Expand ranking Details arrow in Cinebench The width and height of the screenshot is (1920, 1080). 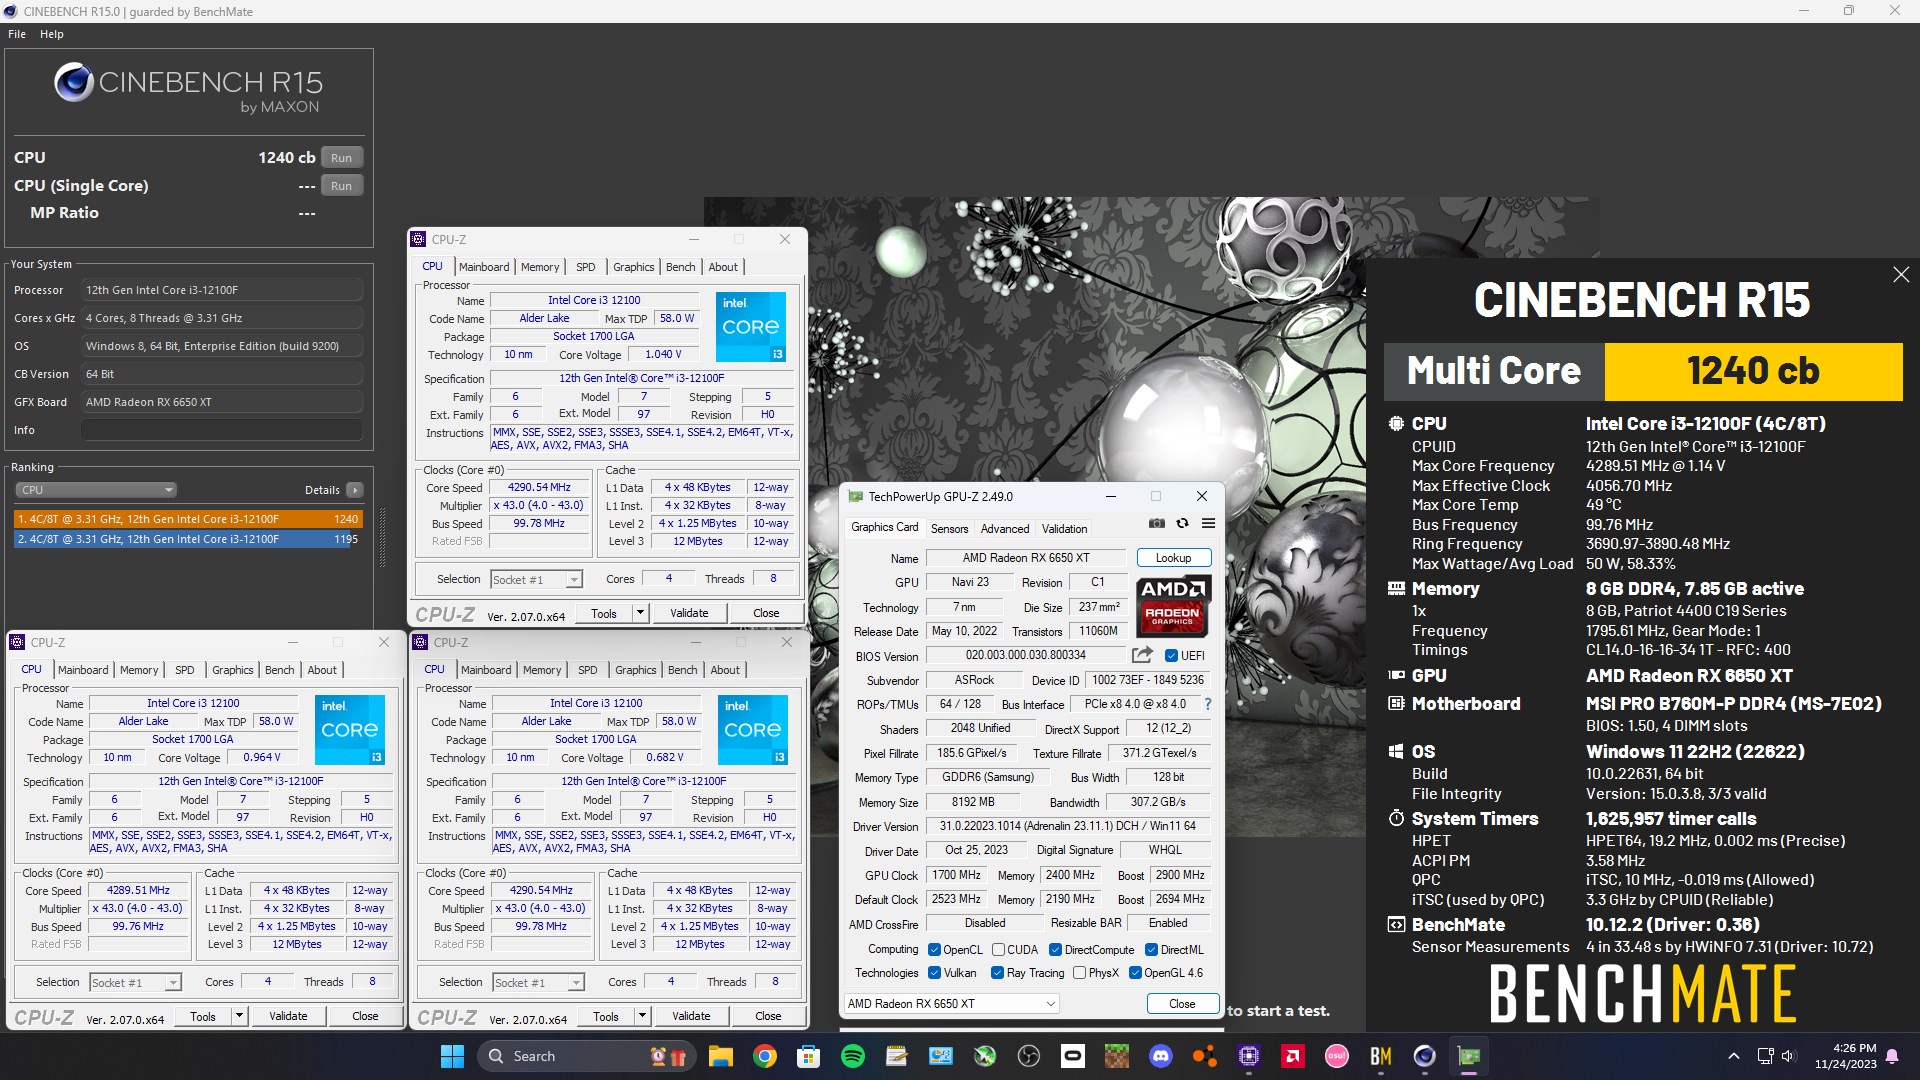355,490
